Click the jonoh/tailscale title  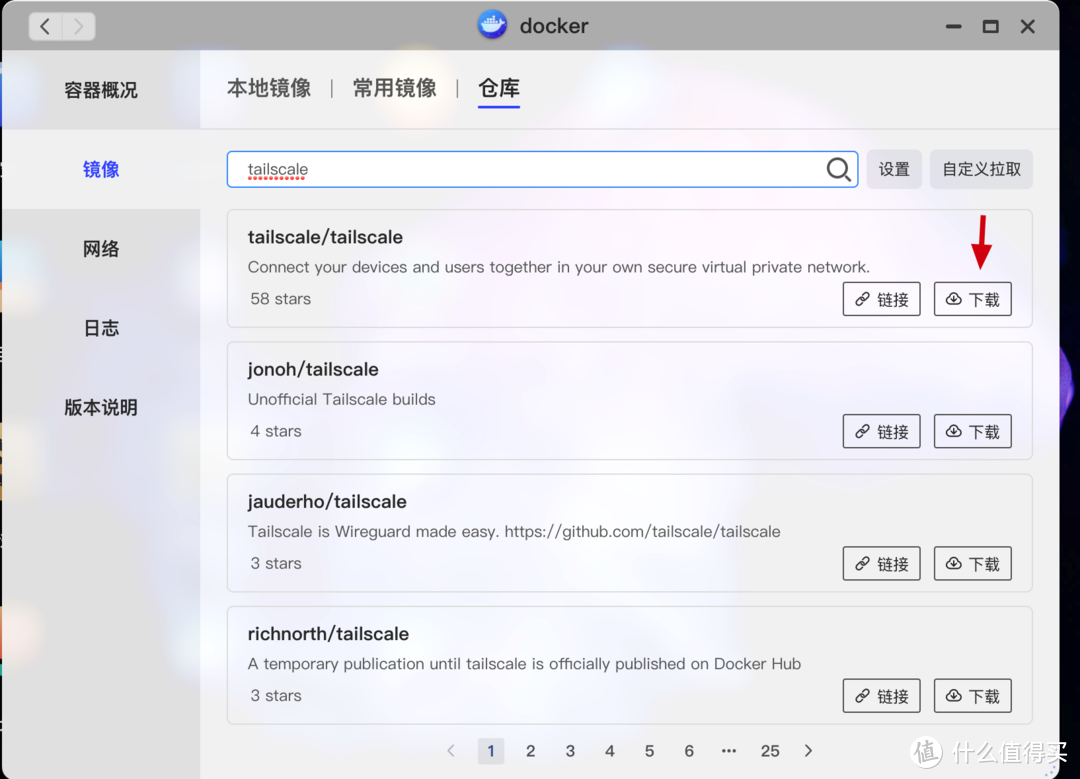pos(313,369)
